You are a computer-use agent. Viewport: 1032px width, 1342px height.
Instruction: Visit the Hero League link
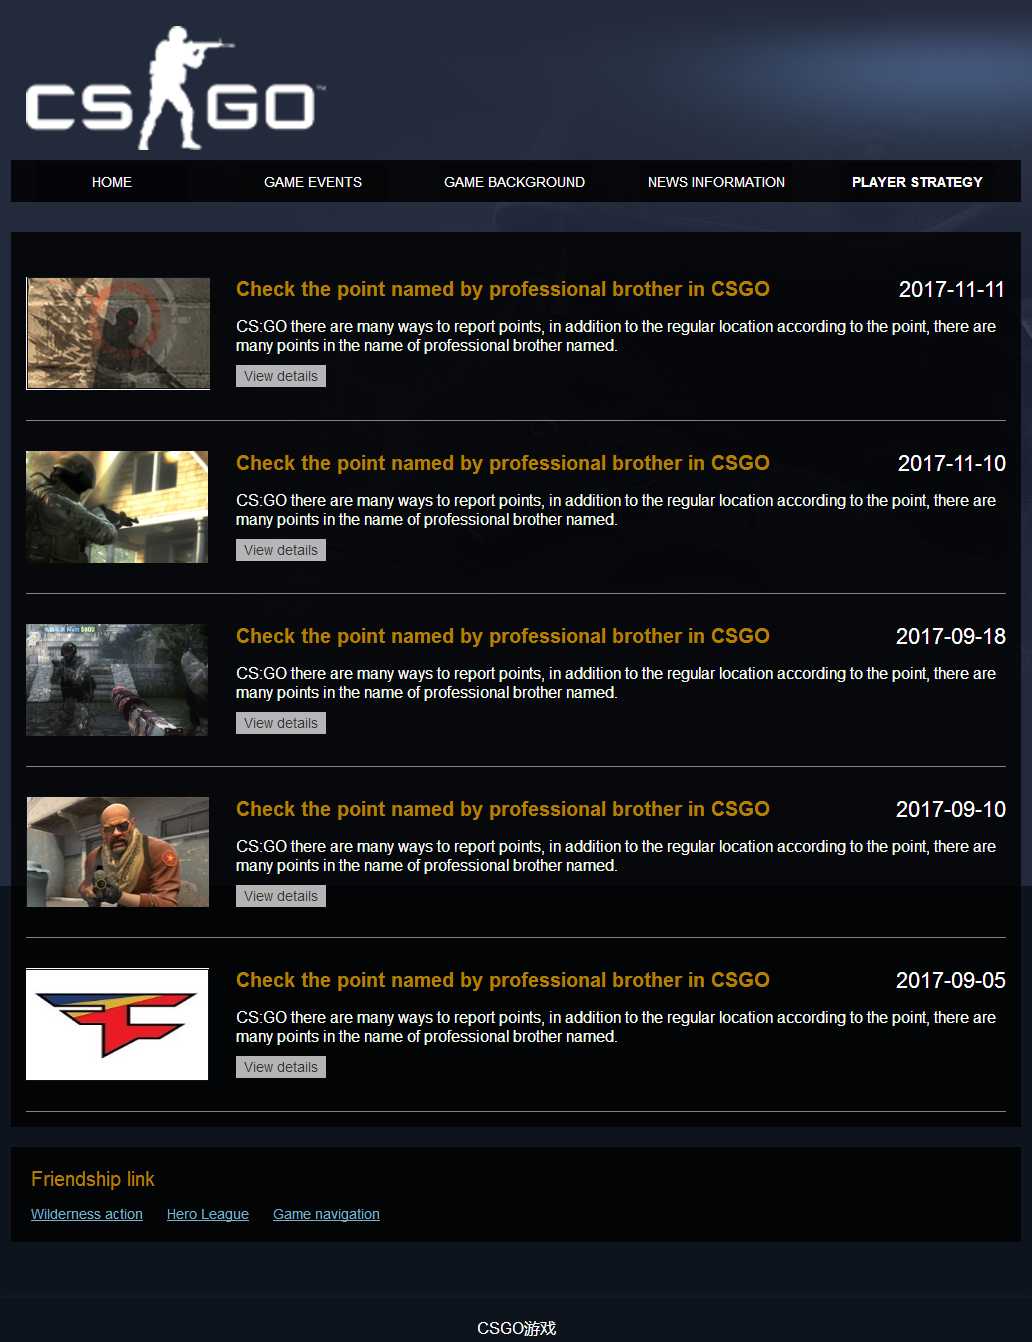208,1214
